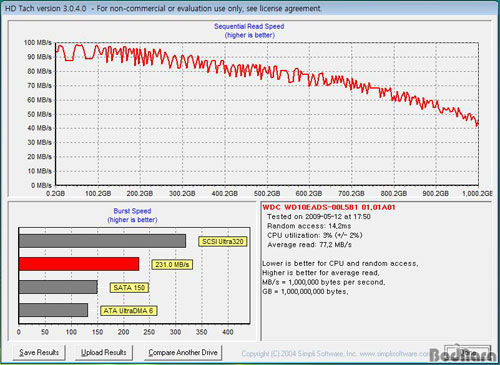Click the 100 MB/s axis label
Viewport: 500px width, 365px height.
38,43
